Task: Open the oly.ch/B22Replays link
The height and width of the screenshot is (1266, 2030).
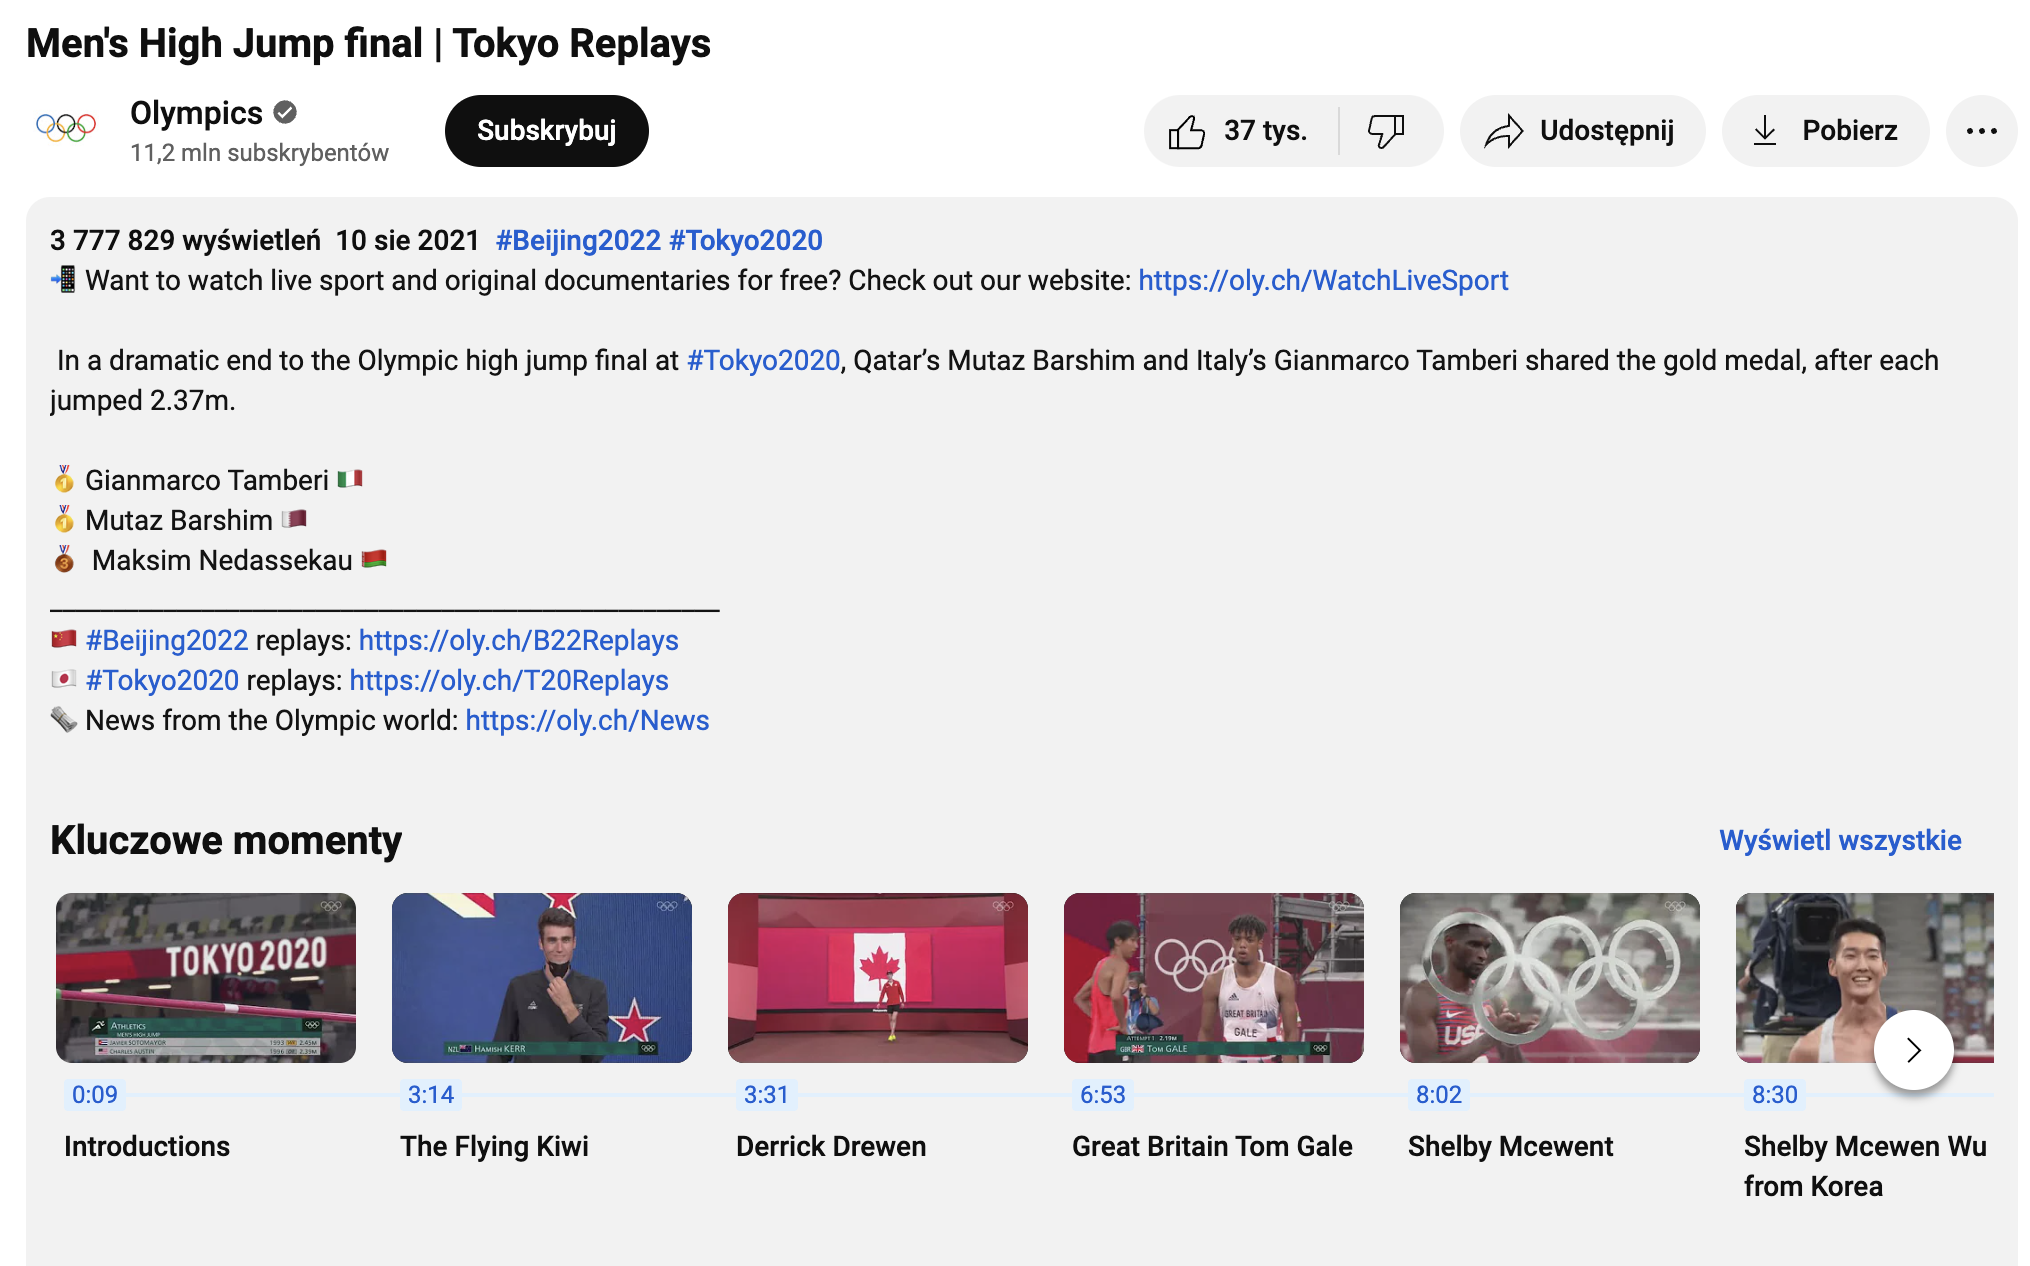Action: click(518, 640)
